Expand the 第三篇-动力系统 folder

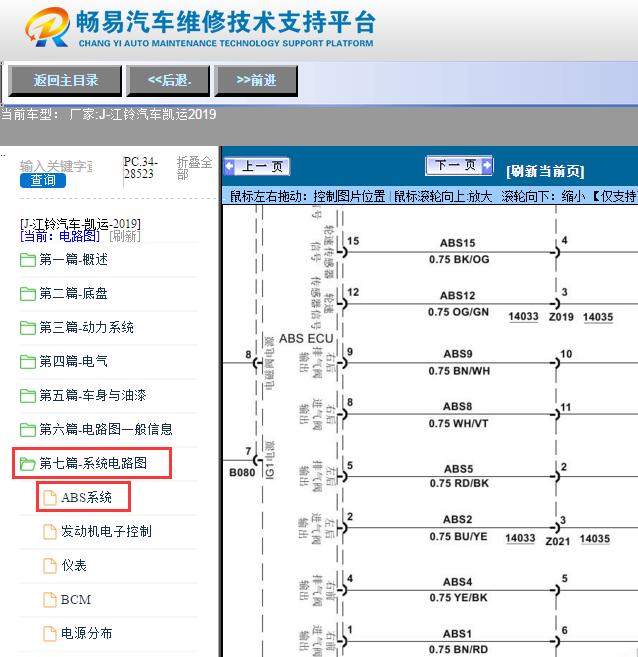coord(86,328)
